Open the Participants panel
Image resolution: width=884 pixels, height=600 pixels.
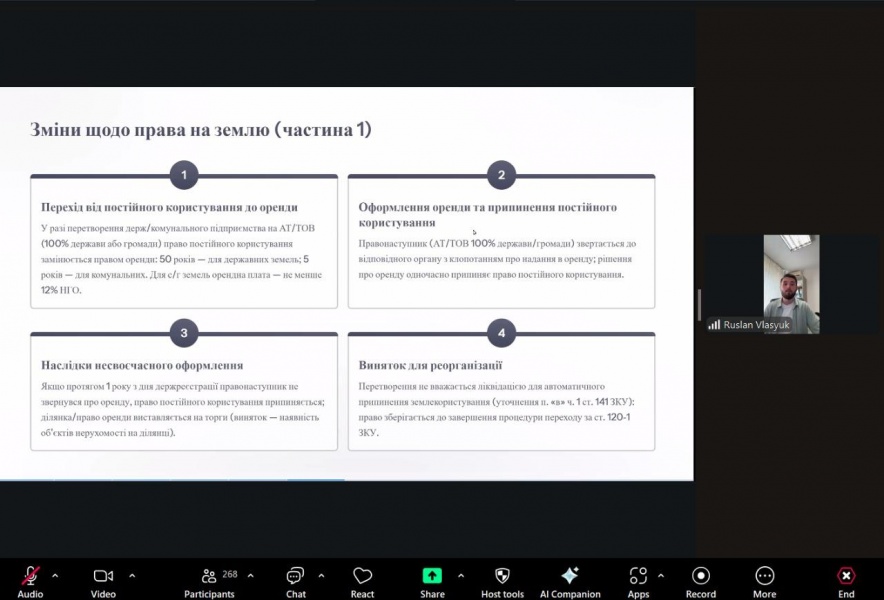pos(209,576)
